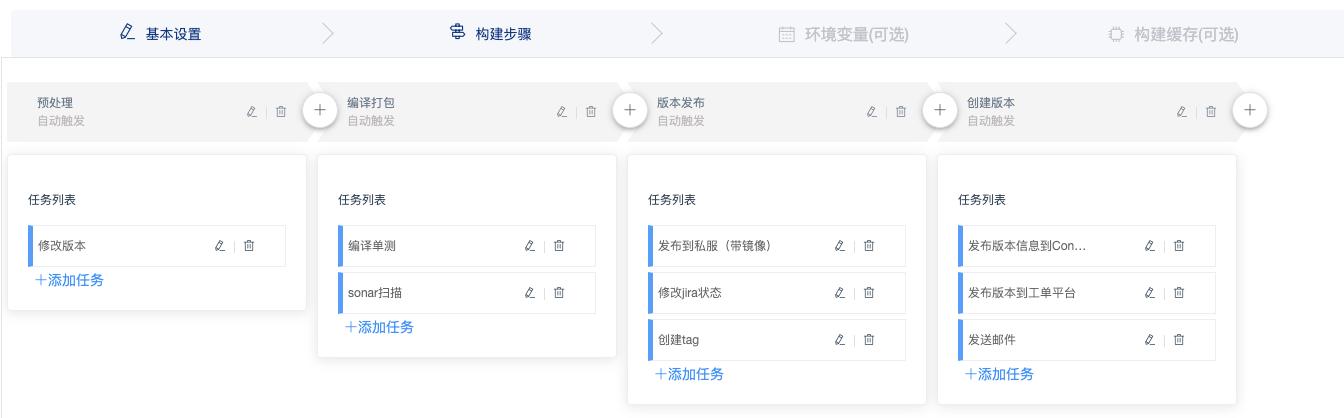Select the 发布到私服（带镜像）task row

pyautogui.click(x=777, y=246)
